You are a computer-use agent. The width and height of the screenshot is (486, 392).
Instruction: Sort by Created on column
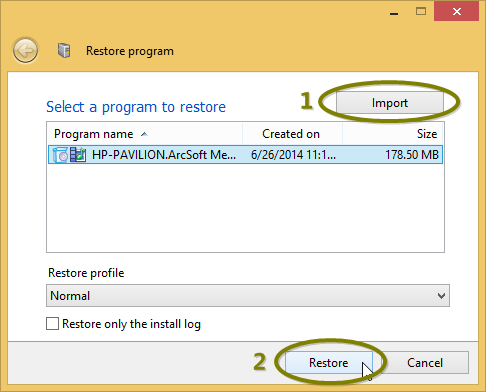(292, 134)
